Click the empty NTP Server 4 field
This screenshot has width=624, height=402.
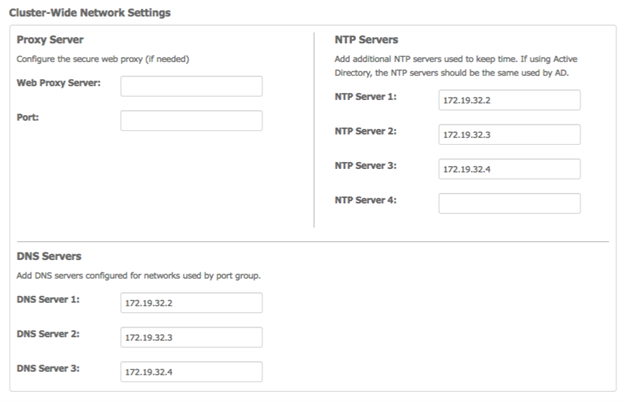coord(509,203)
